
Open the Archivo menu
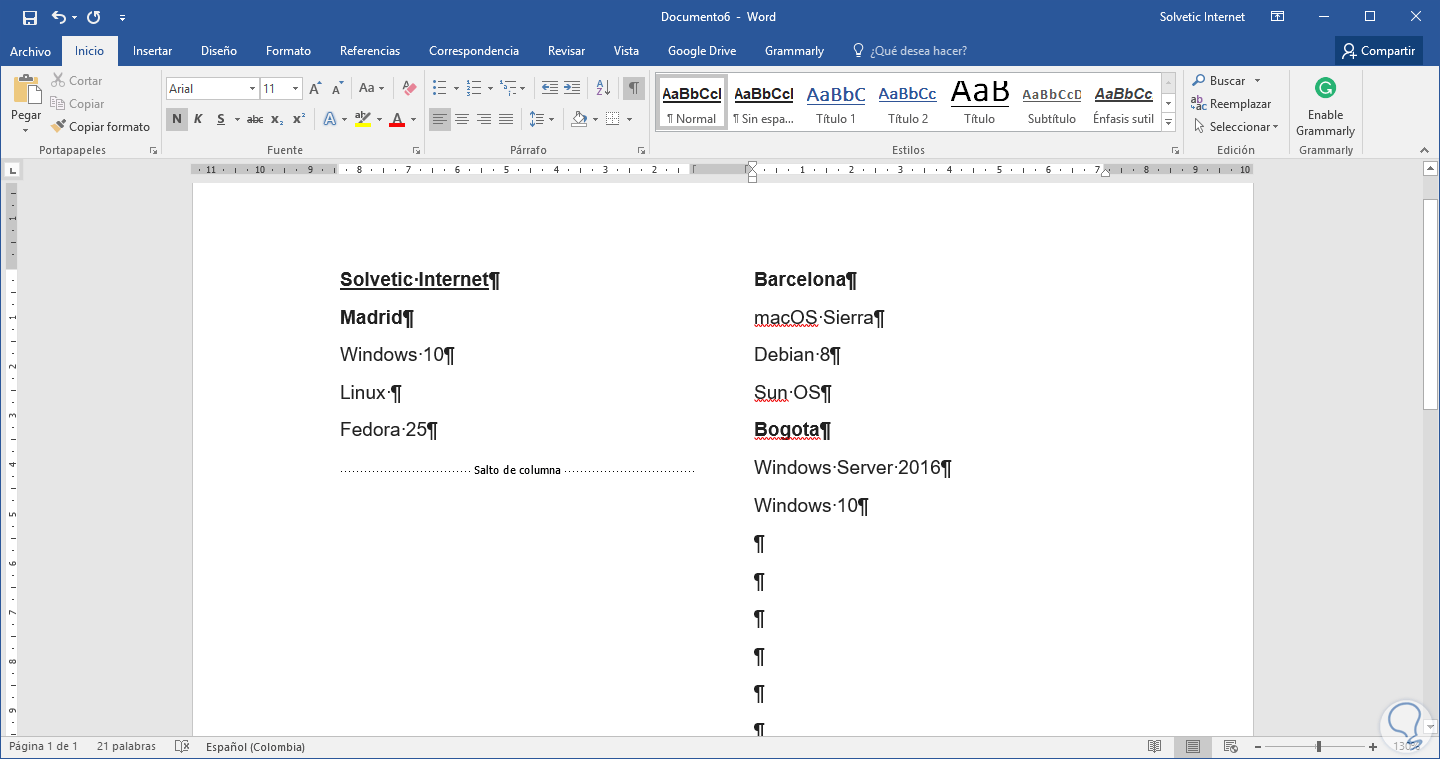click(x=30, y=51)
